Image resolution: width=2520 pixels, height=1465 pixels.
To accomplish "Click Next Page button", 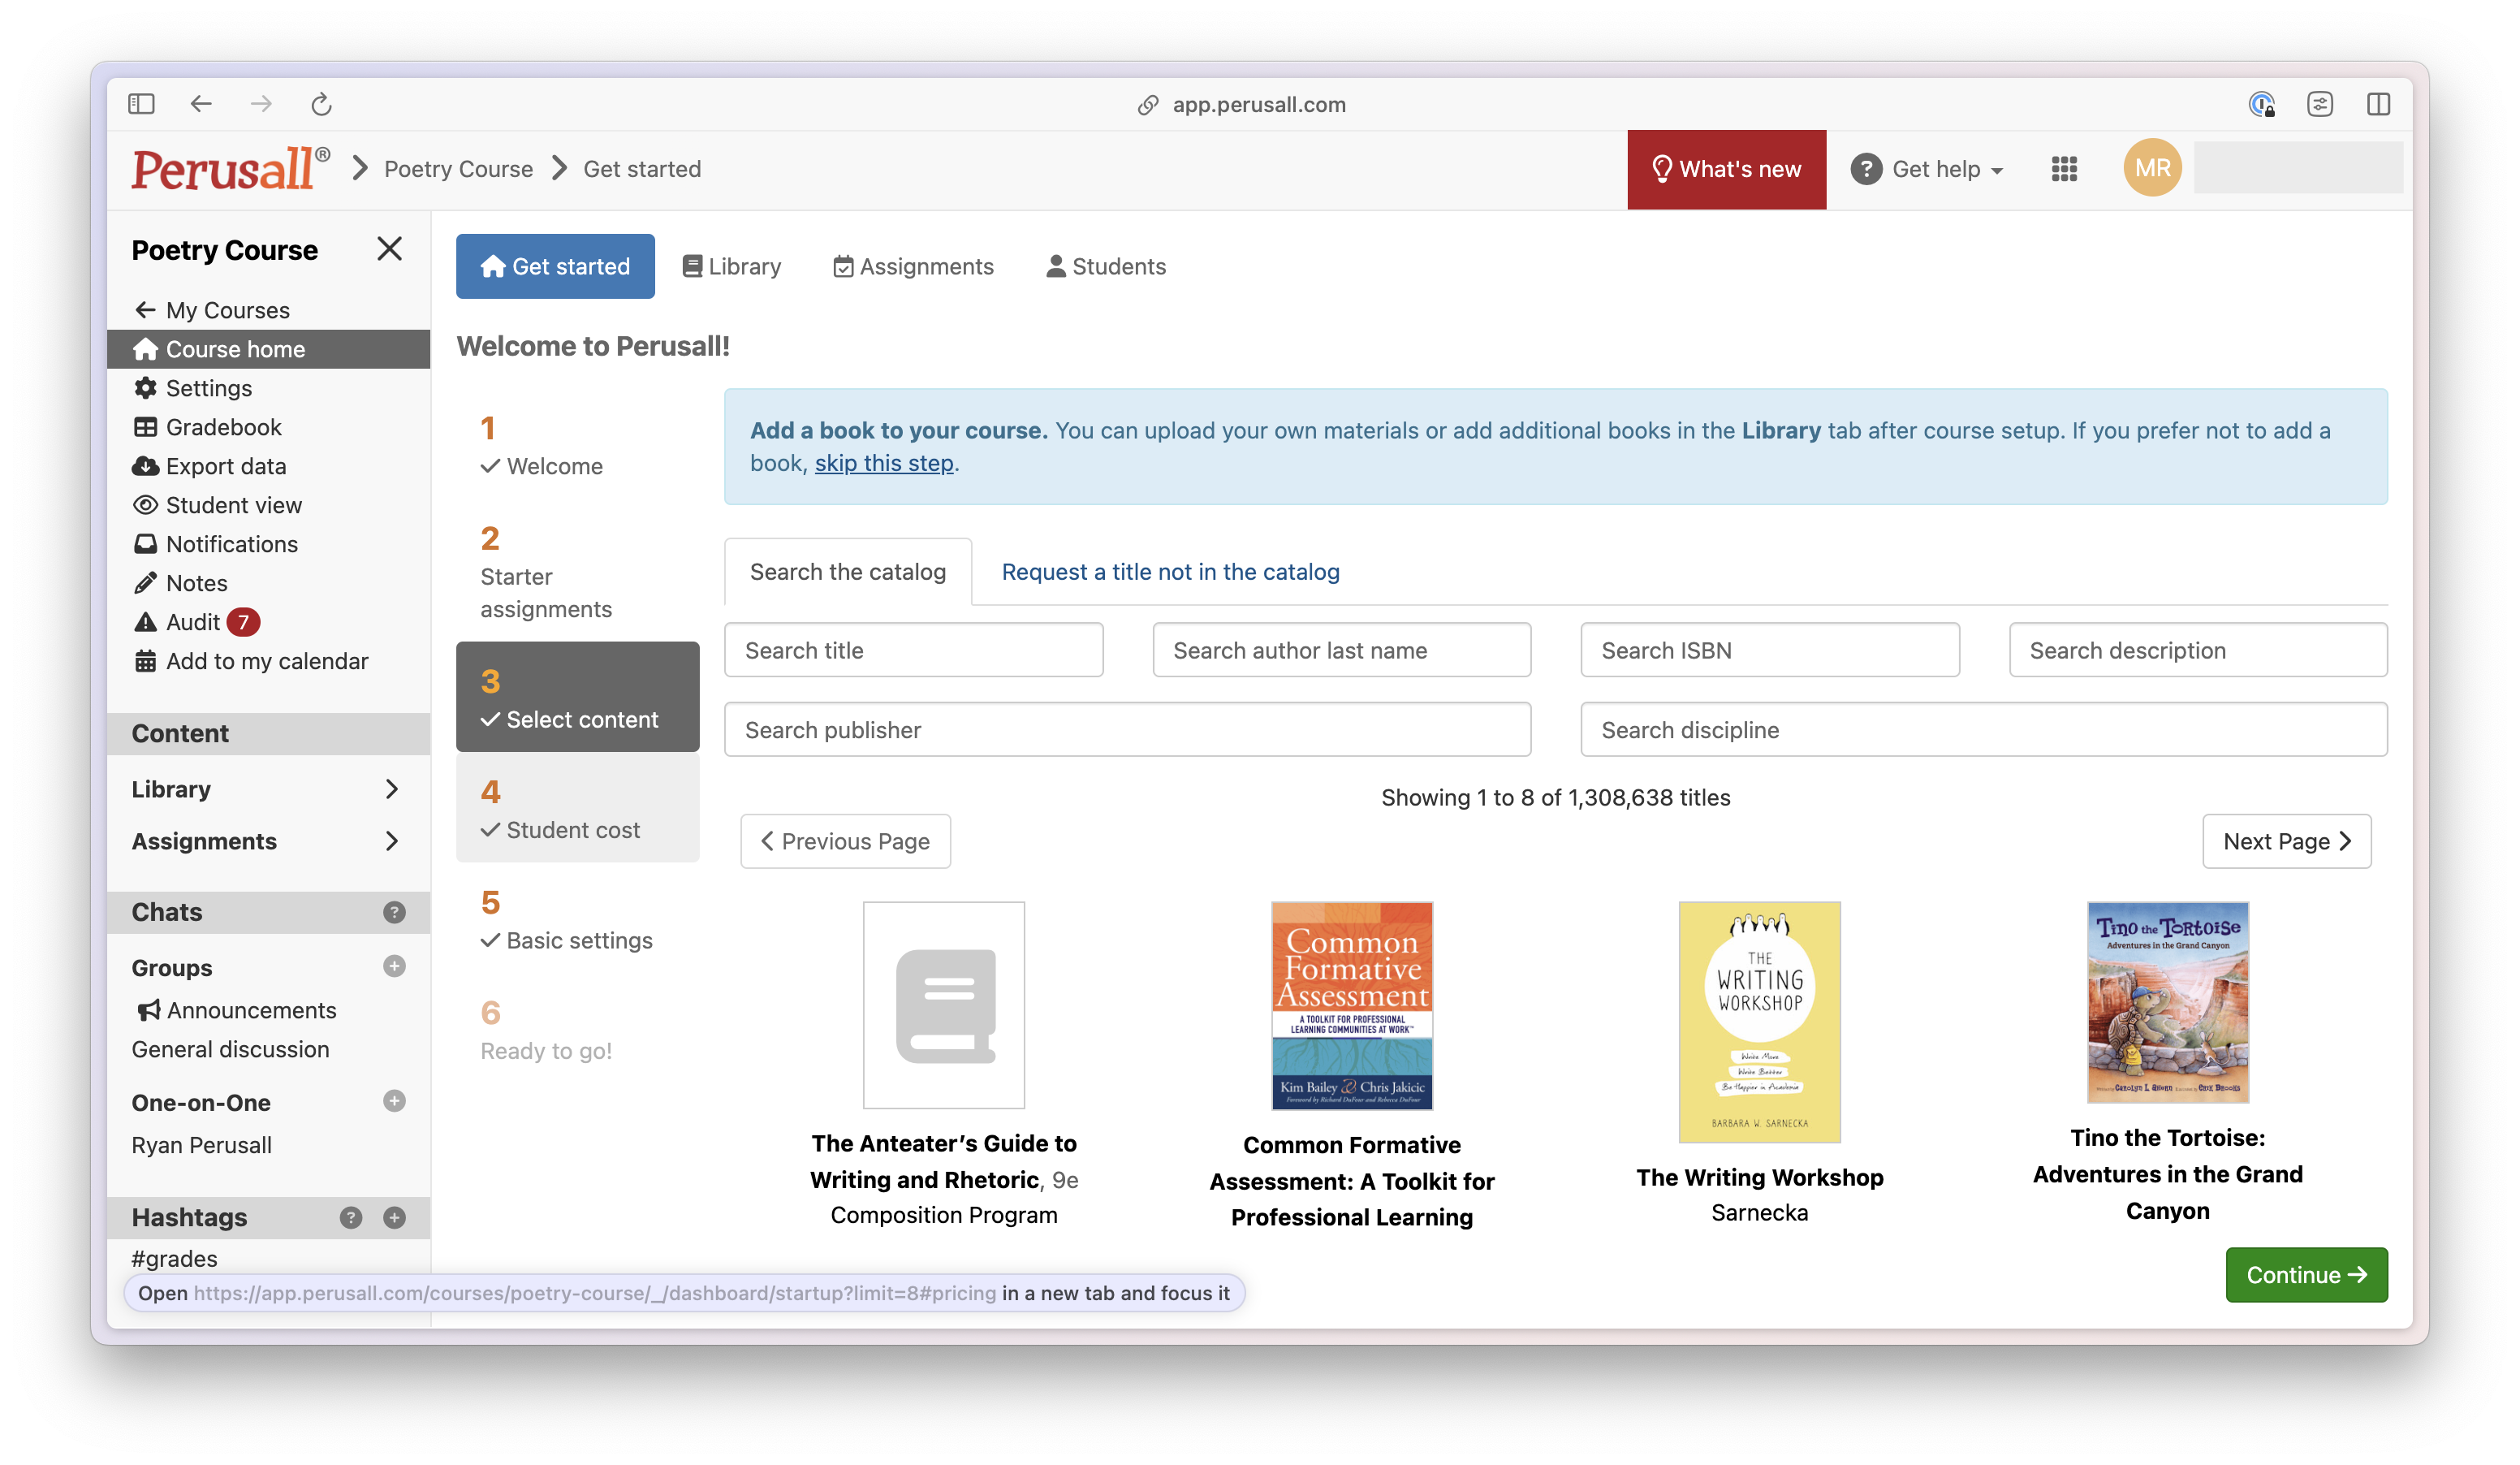I will (x=2286, y=841).
